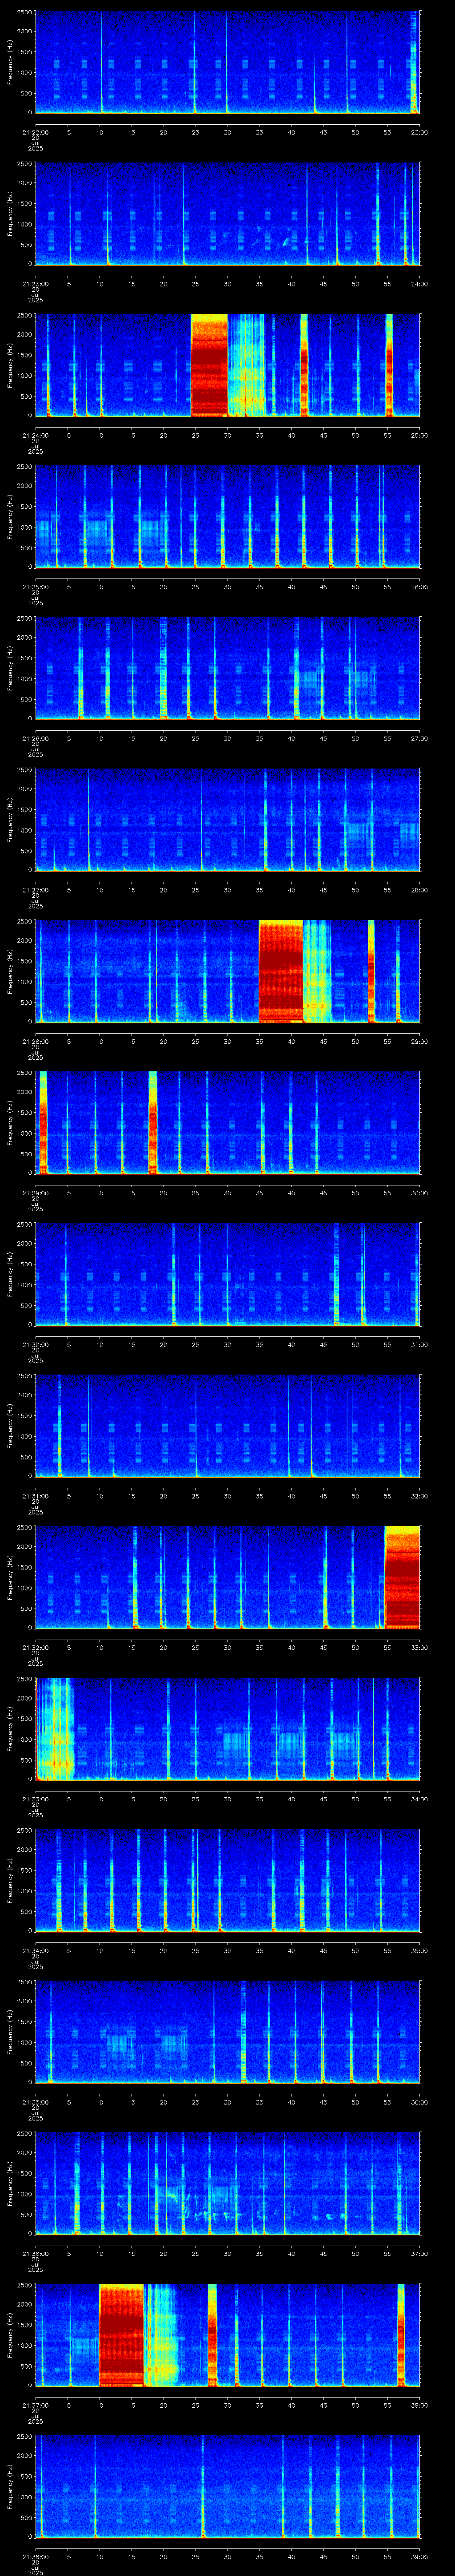Select the 35:00 end time label
455x2576 pixels.
coord(419,1951)
